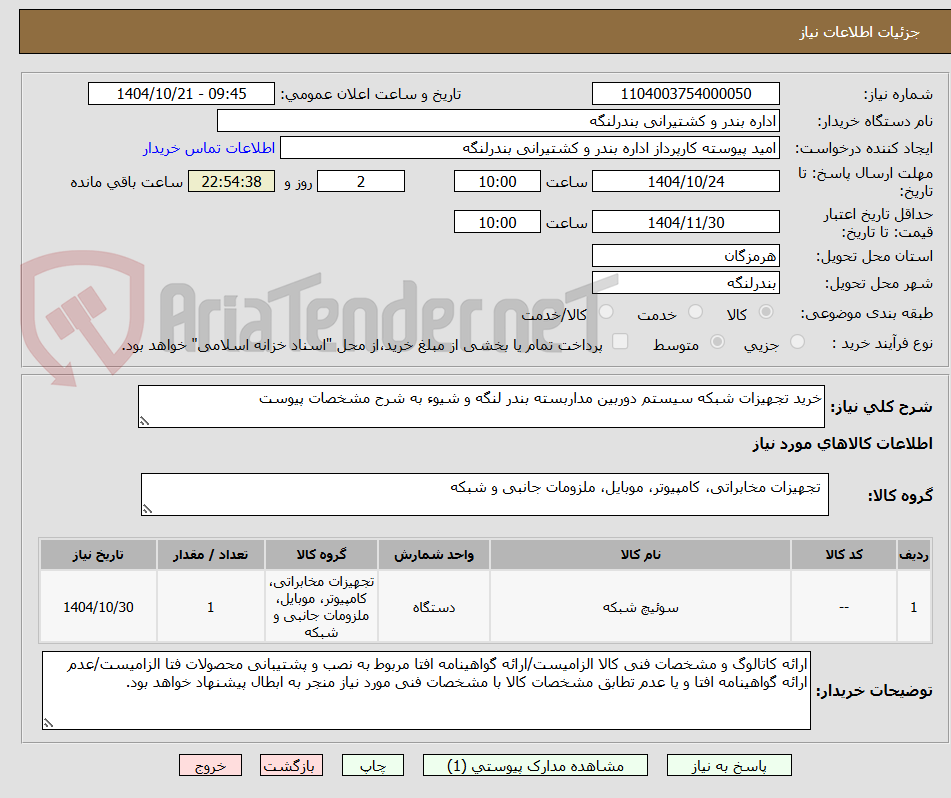Click the جزئیات اطلاعات نیاز page header
951x798 pixels.
click(859, 32)
